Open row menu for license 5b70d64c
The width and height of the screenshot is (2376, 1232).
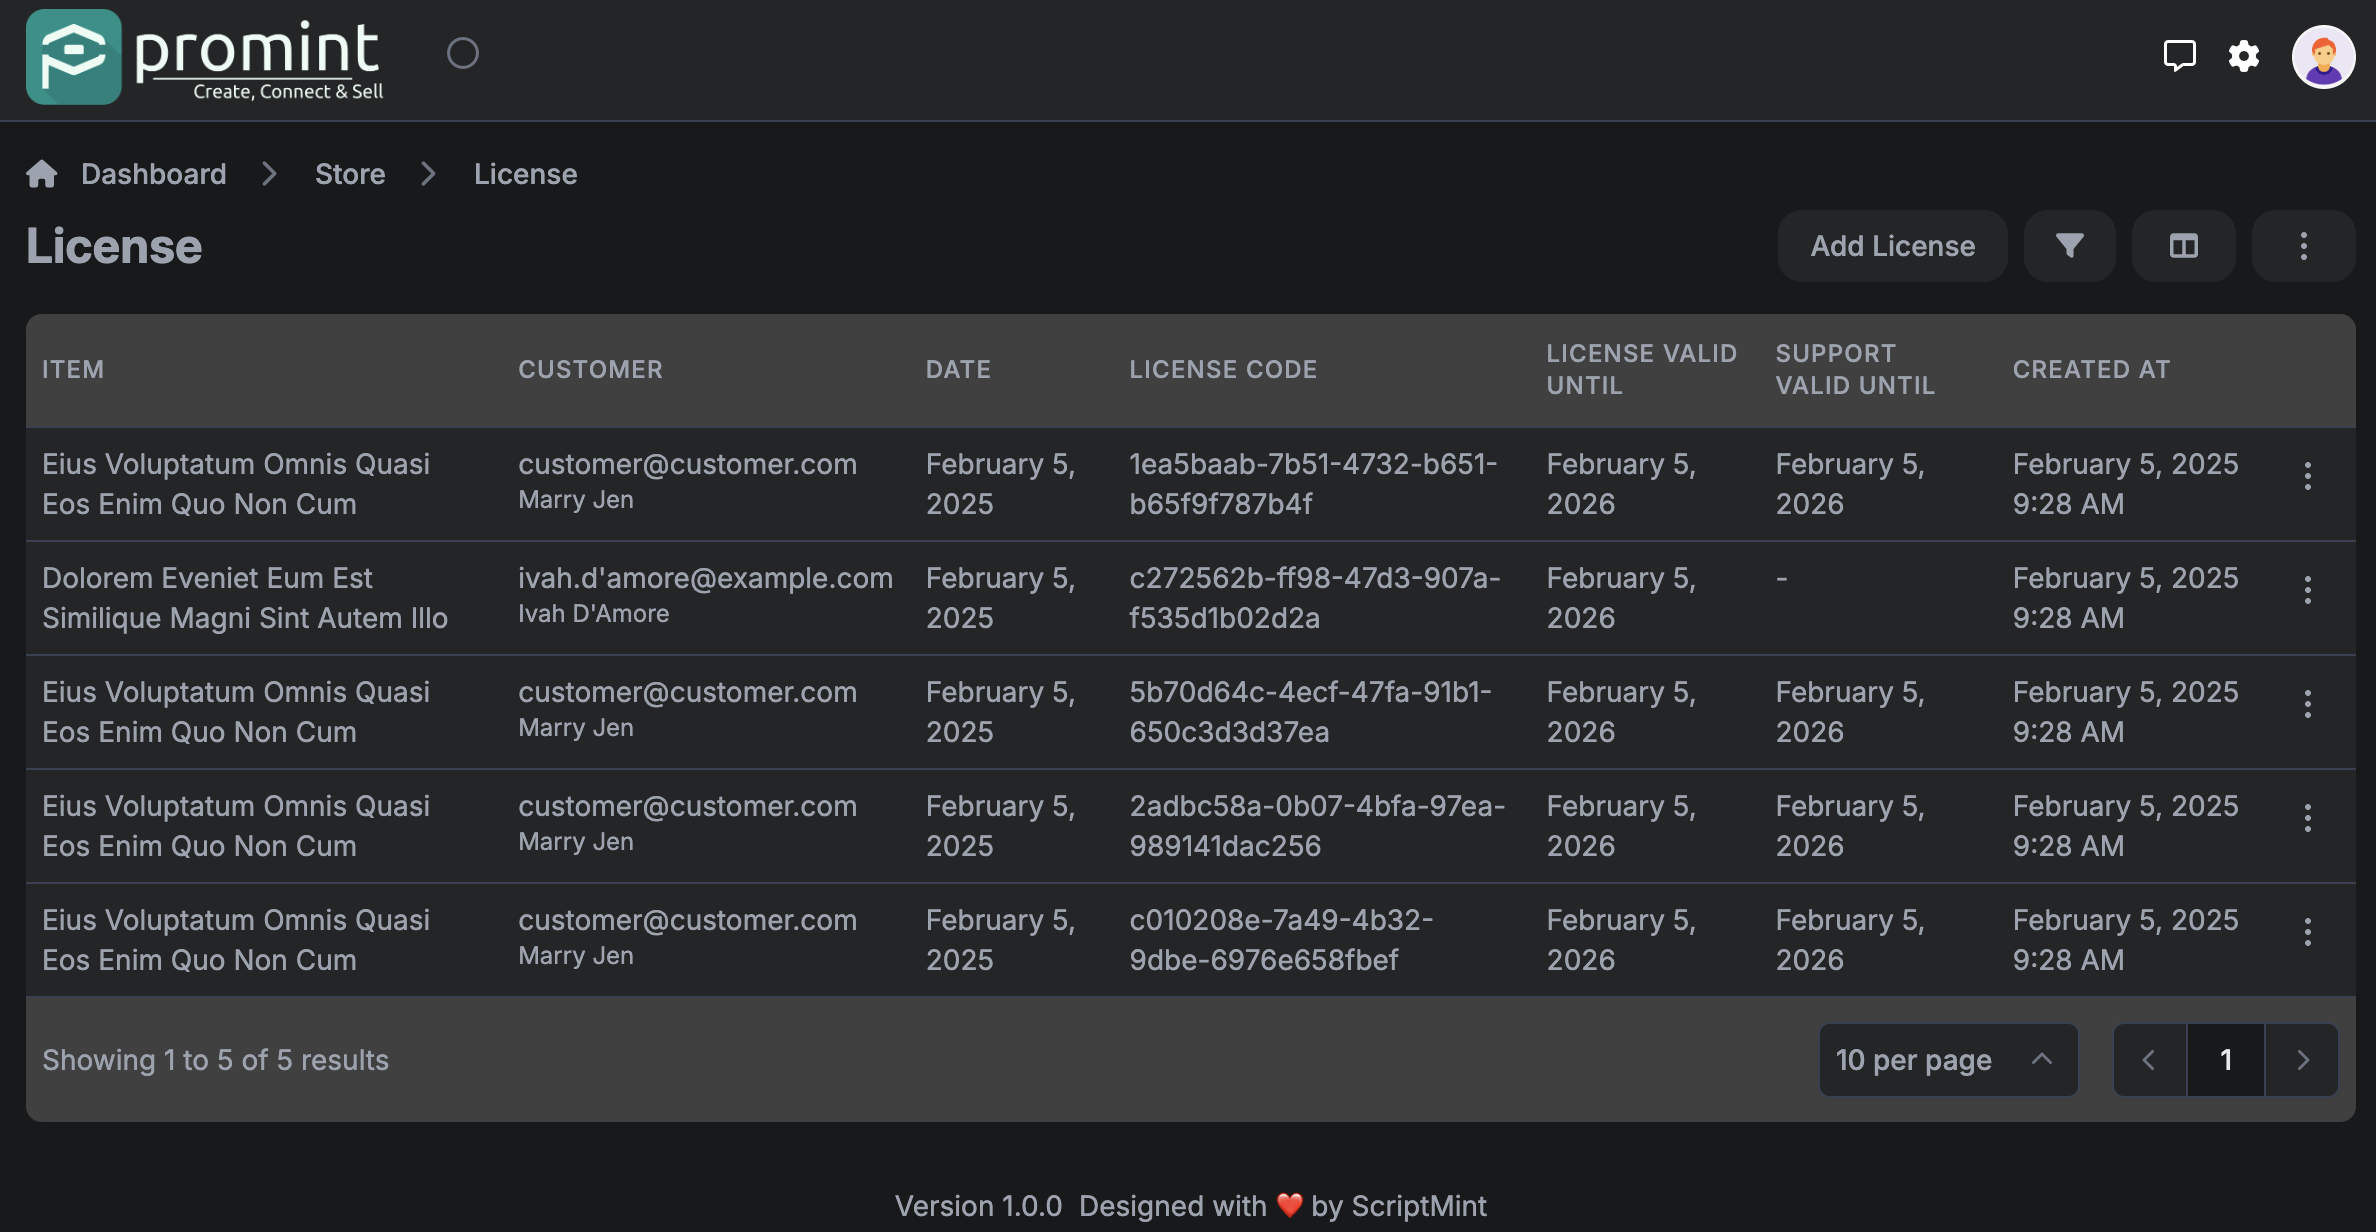click(x=2308, y=704)
